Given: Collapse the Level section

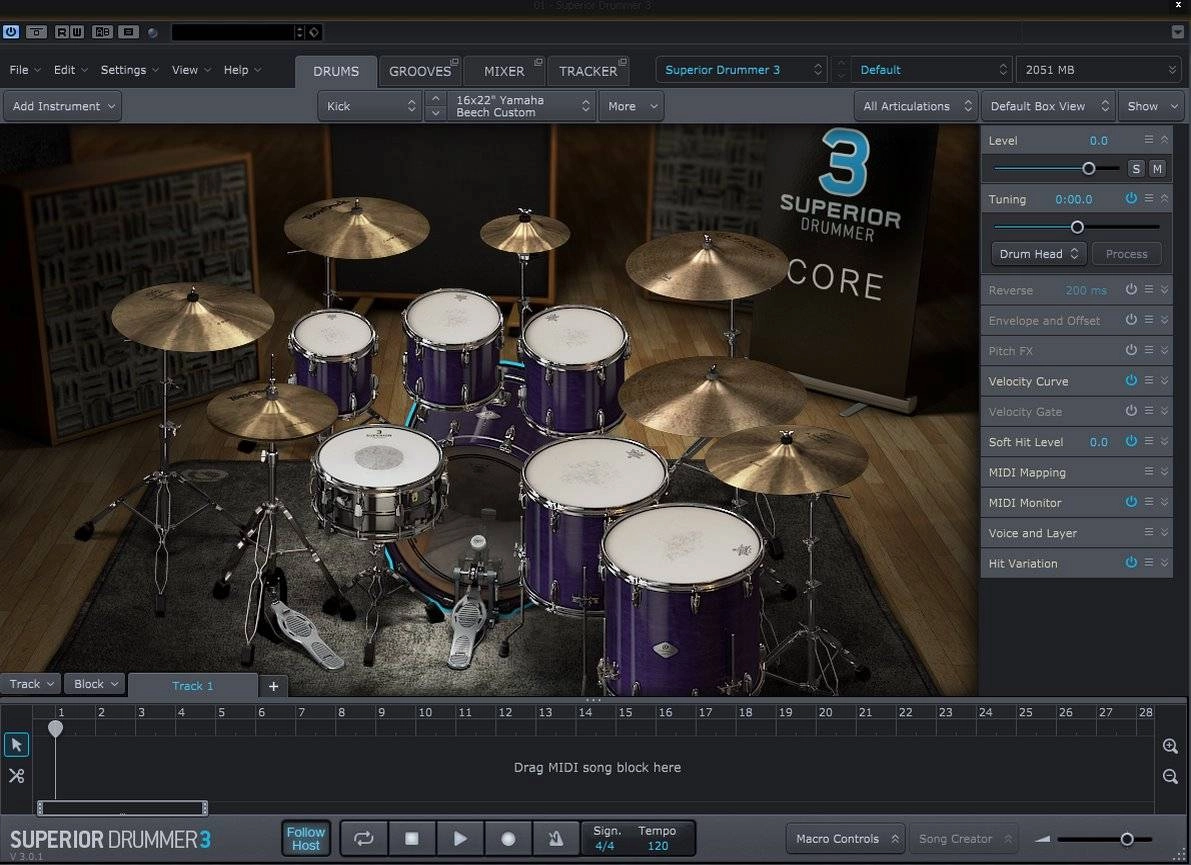Looking at the screenshot, I should point(1164,140).
